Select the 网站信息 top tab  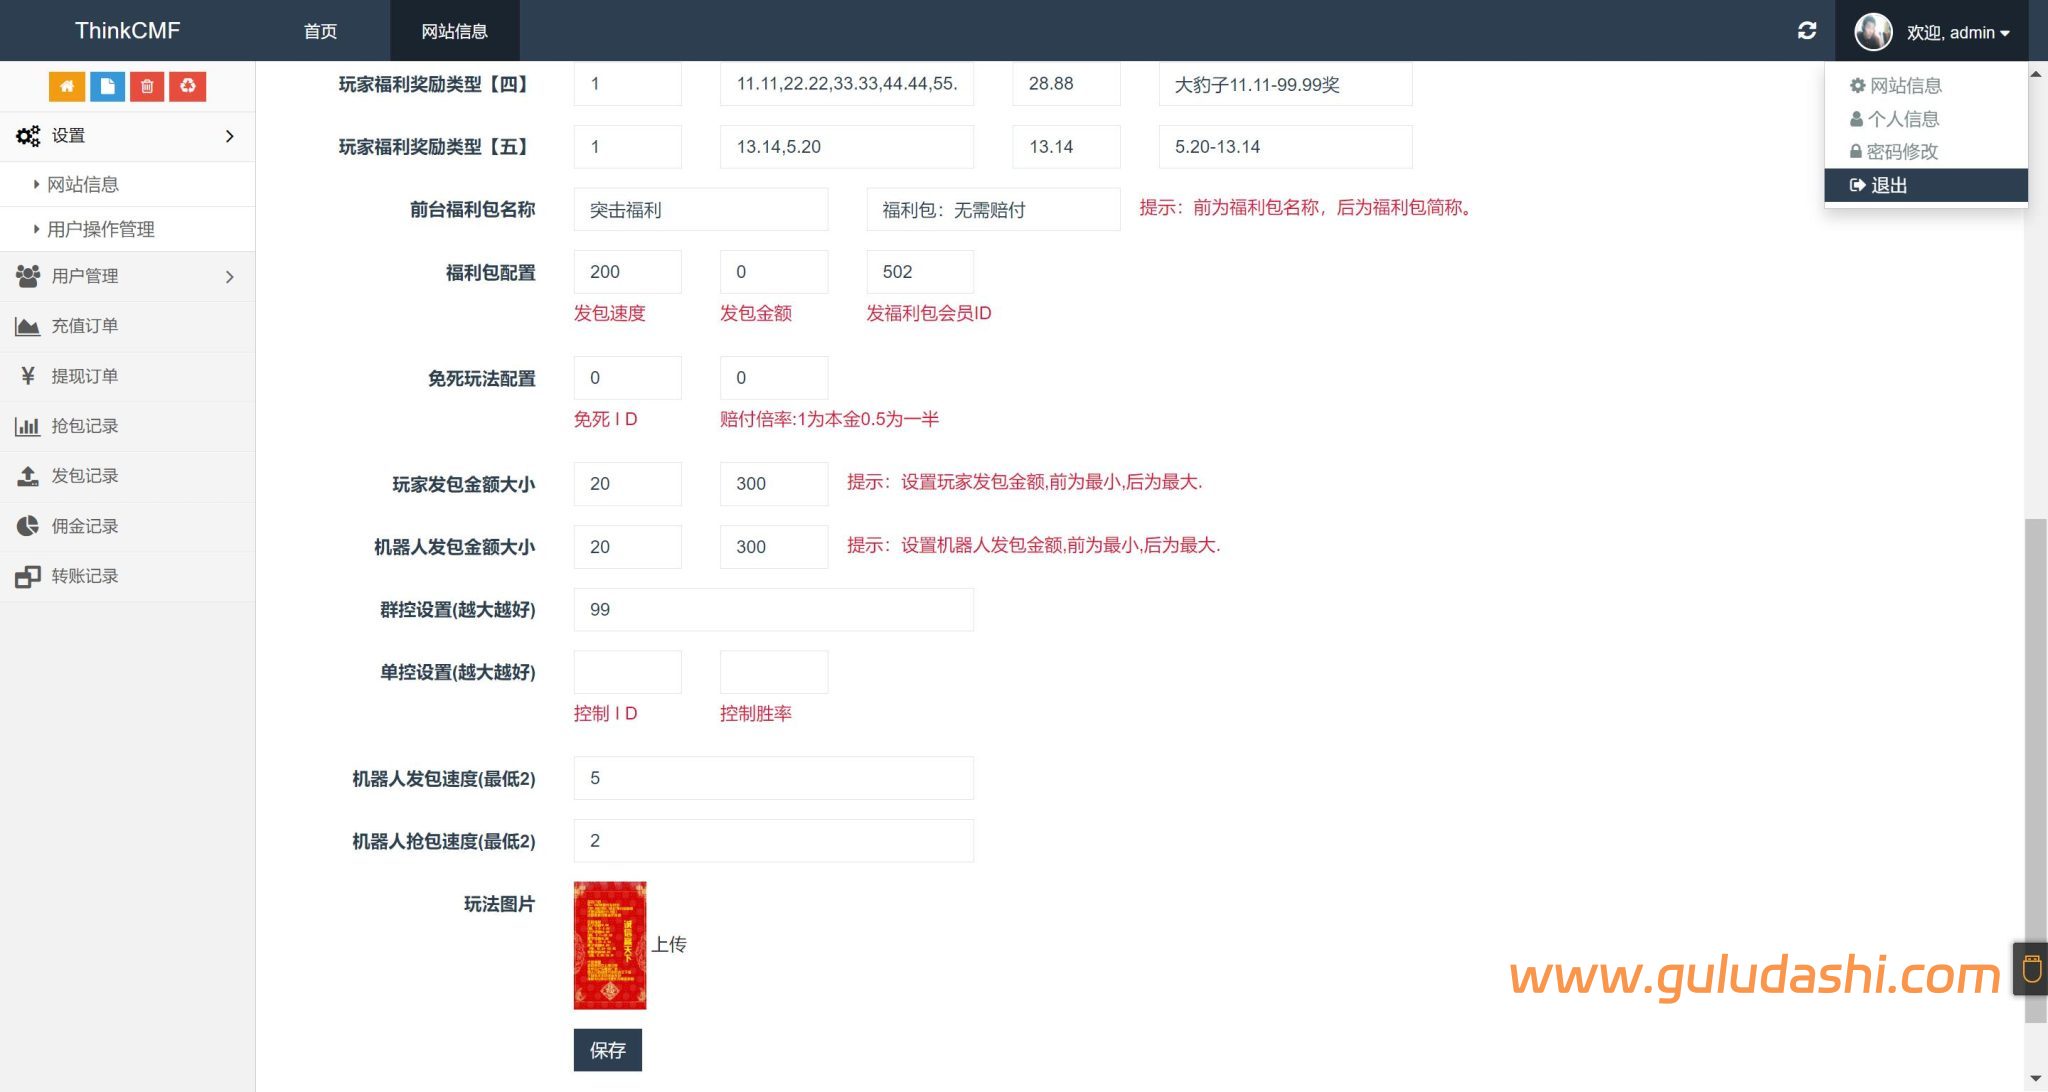[x=454, y=31]
